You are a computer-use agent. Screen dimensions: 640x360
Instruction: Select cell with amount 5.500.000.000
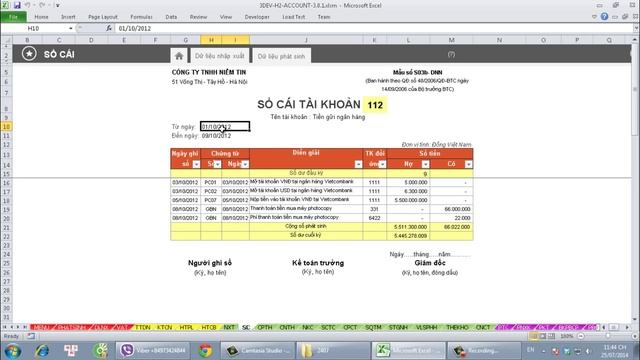(x=408, y=200)
